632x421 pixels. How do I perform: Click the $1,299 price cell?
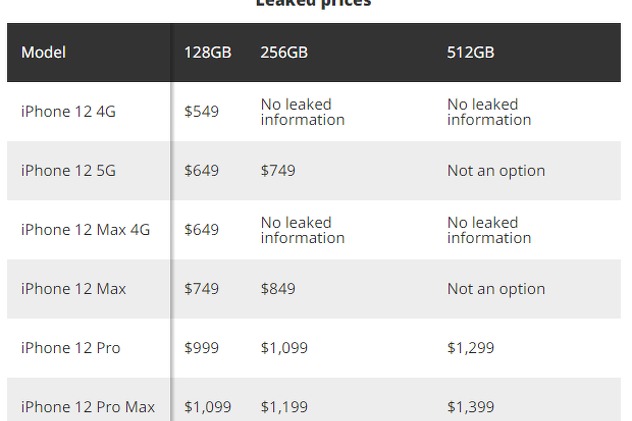pyautogui.click(x=470, y=348)
